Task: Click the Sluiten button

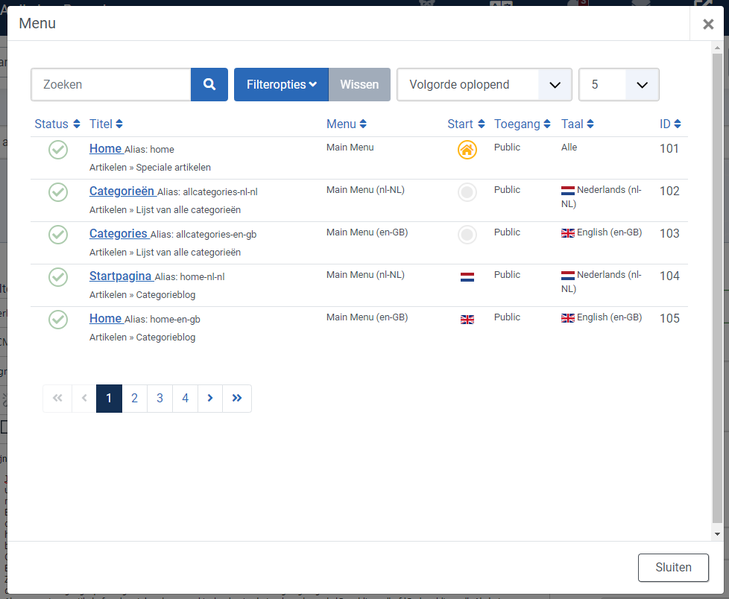Action: tap(673, 567)
